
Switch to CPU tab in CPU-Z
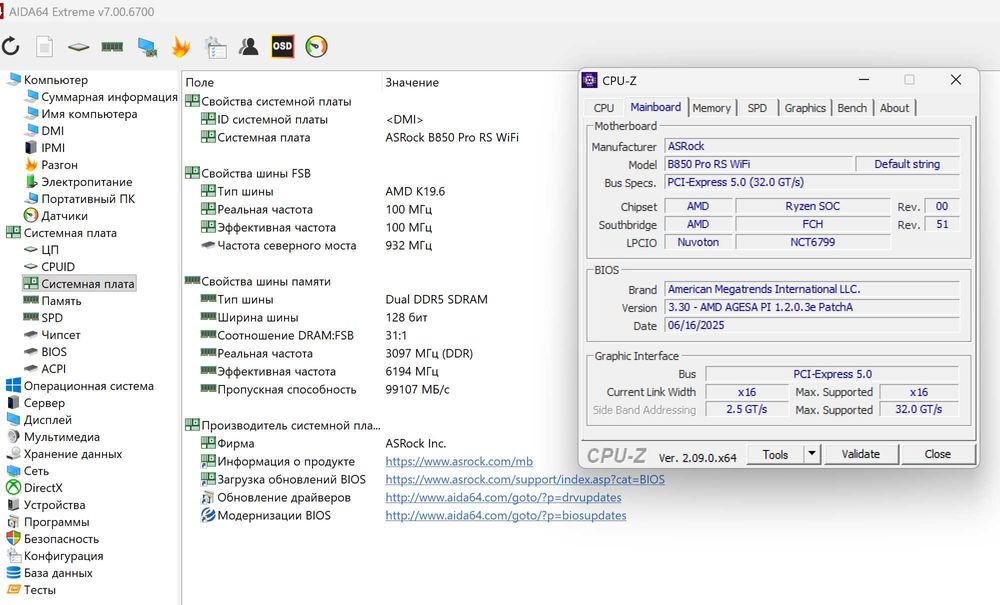(x=603, y=108)
